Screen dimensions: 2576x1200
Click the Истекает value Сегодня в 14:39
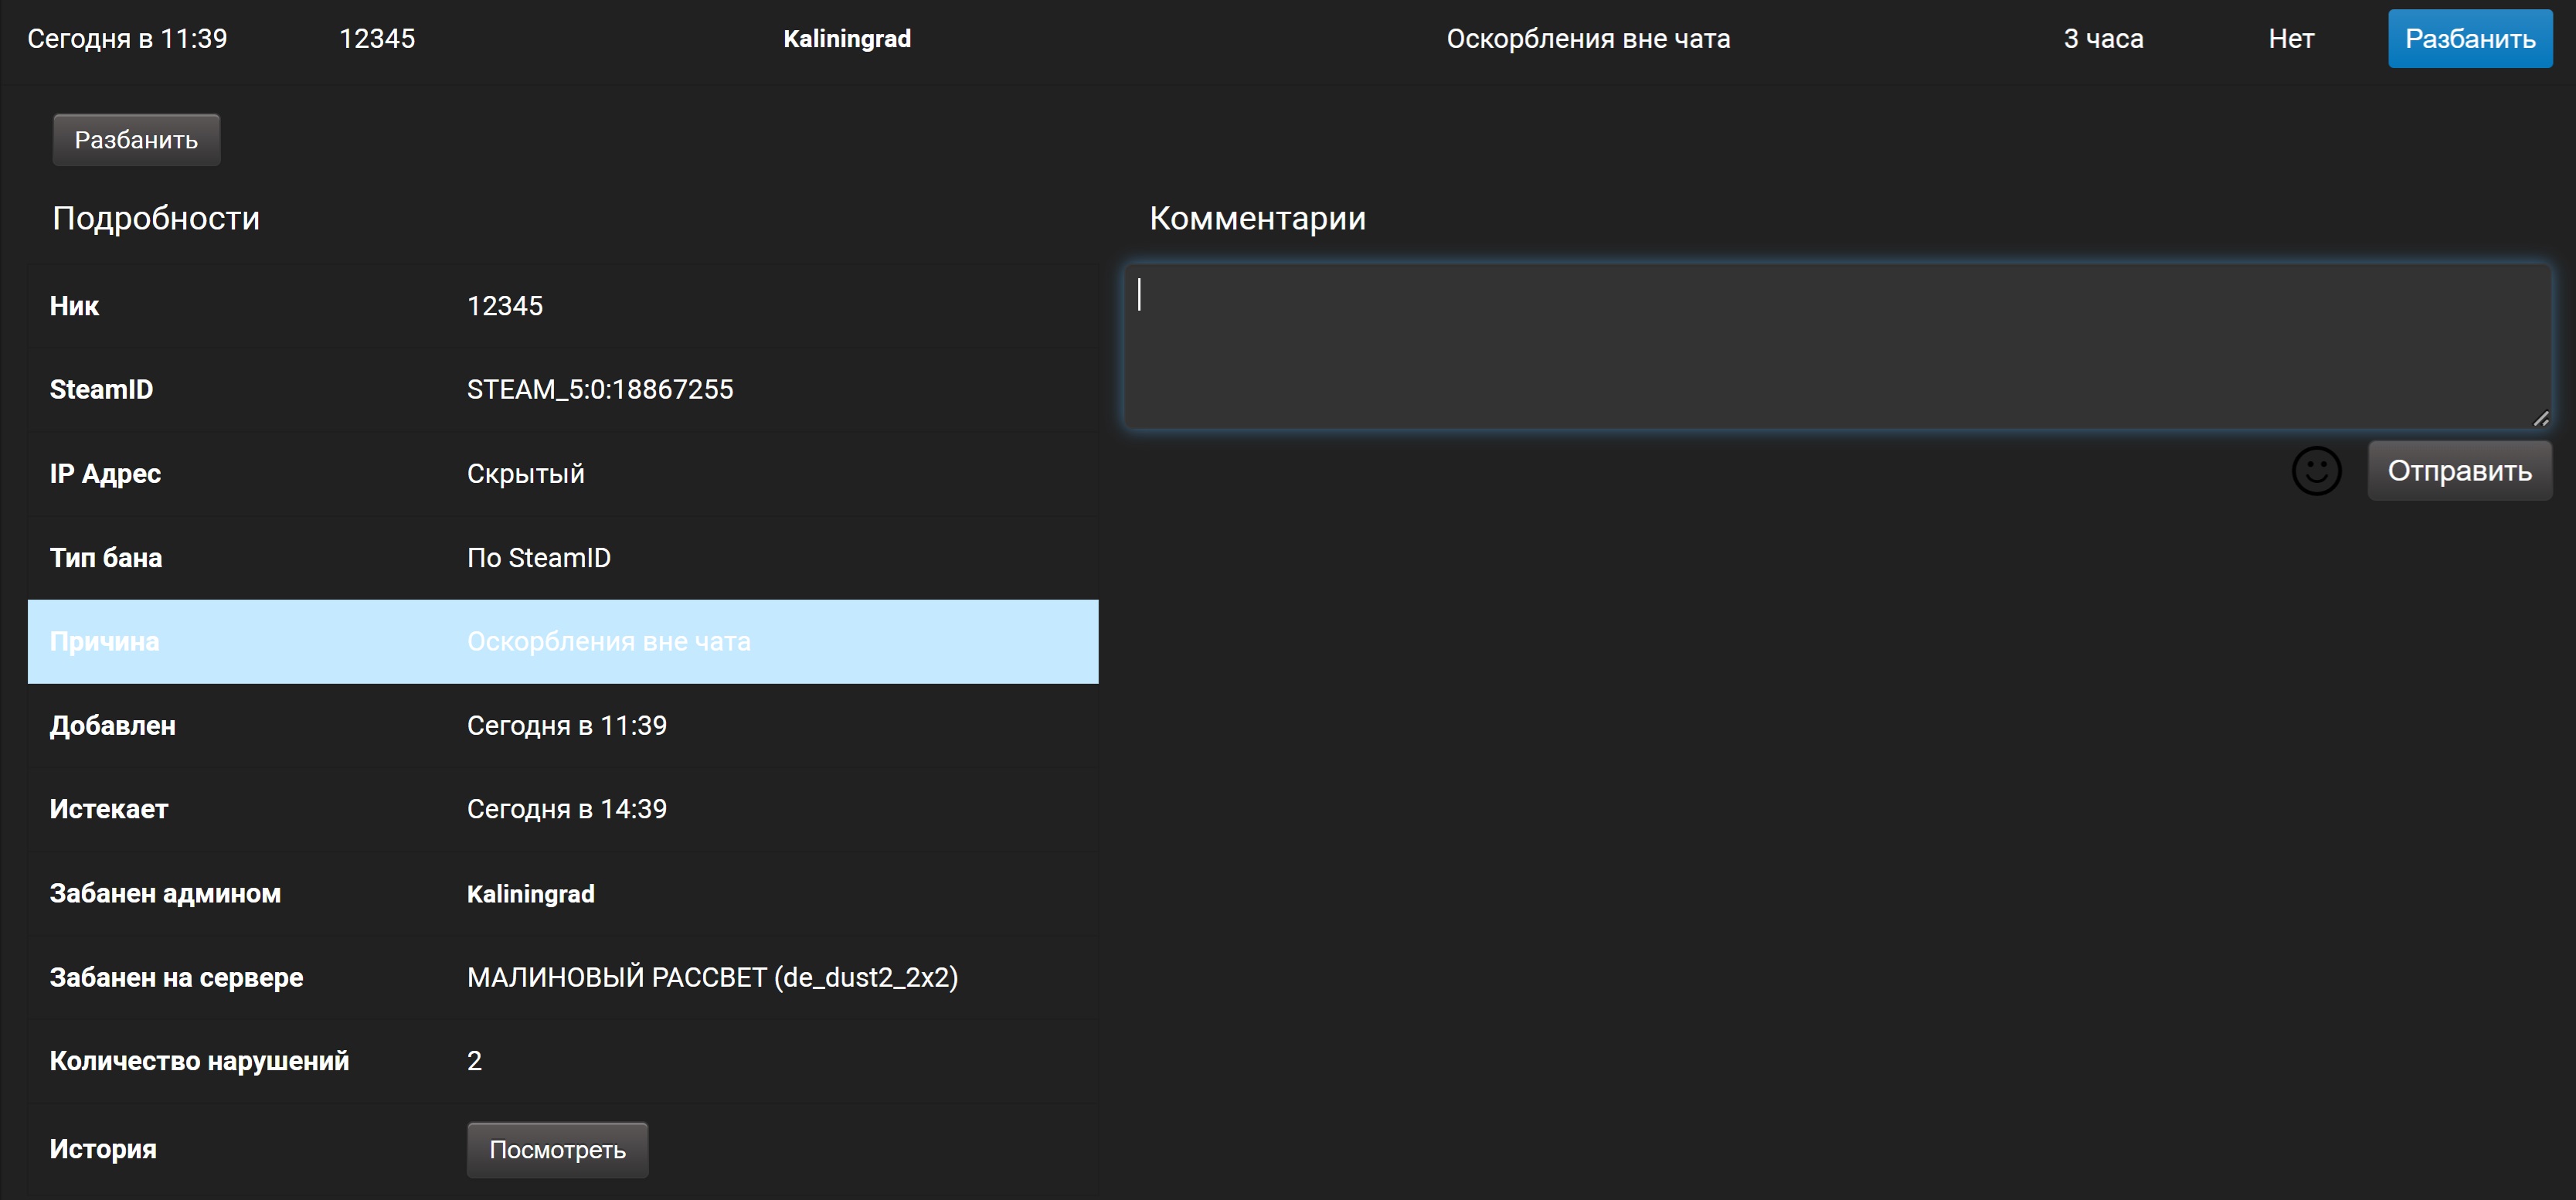pos(566,809)
